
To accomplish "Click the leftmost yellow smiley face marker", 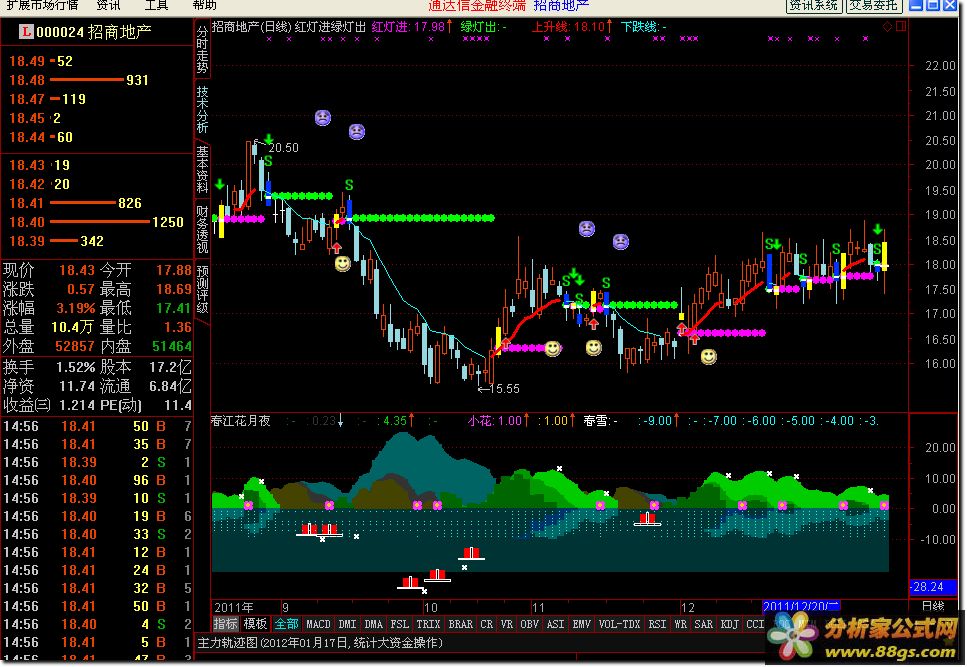I will tap(342, 264).
